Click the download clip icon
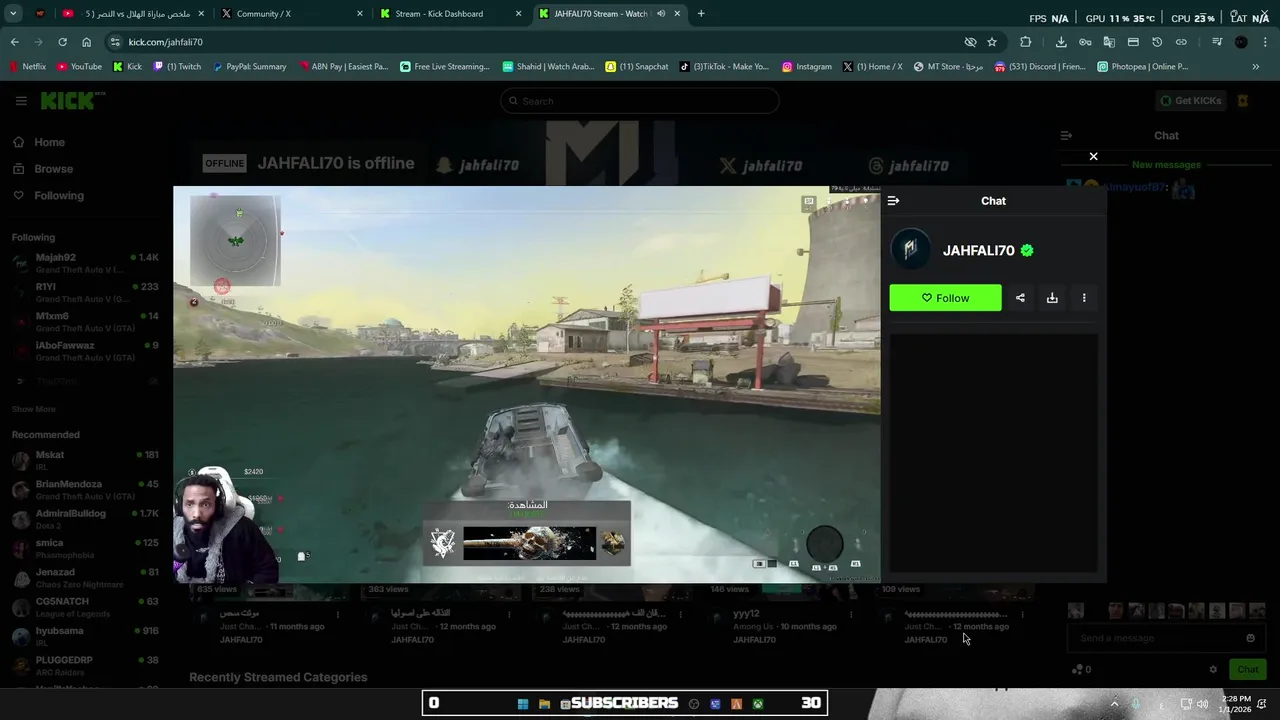1280x720 pixels. click(x=1052, y=298)
